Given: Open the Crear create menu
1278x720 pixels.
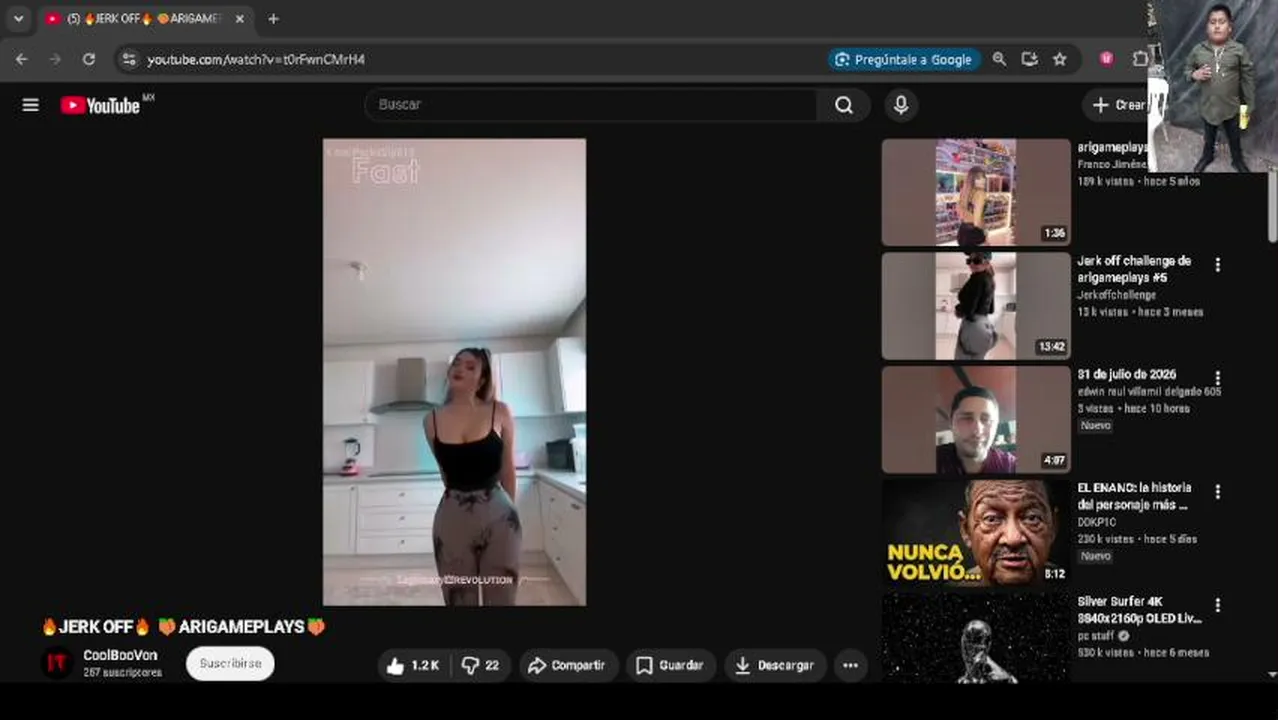Looking at the screenshot, I should 1117,105.
